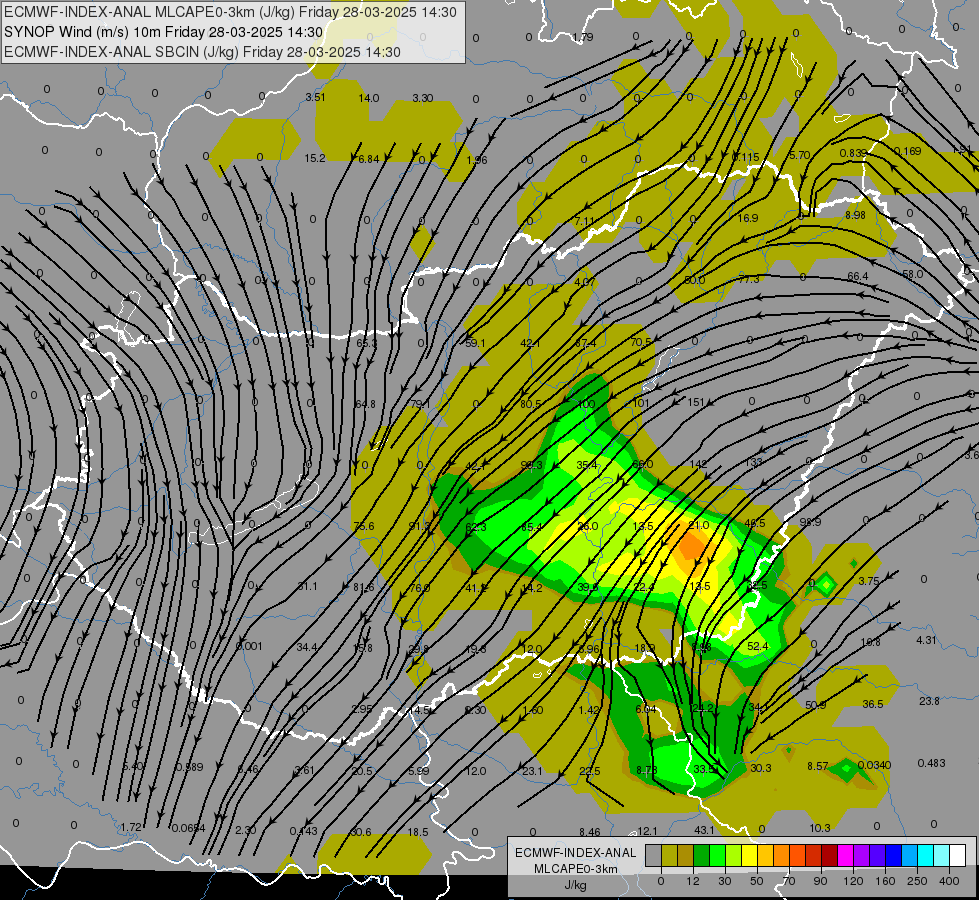The image size is (979, 900).
Task: Select the magenta legend swatch
Action: [x=845, y=855]
